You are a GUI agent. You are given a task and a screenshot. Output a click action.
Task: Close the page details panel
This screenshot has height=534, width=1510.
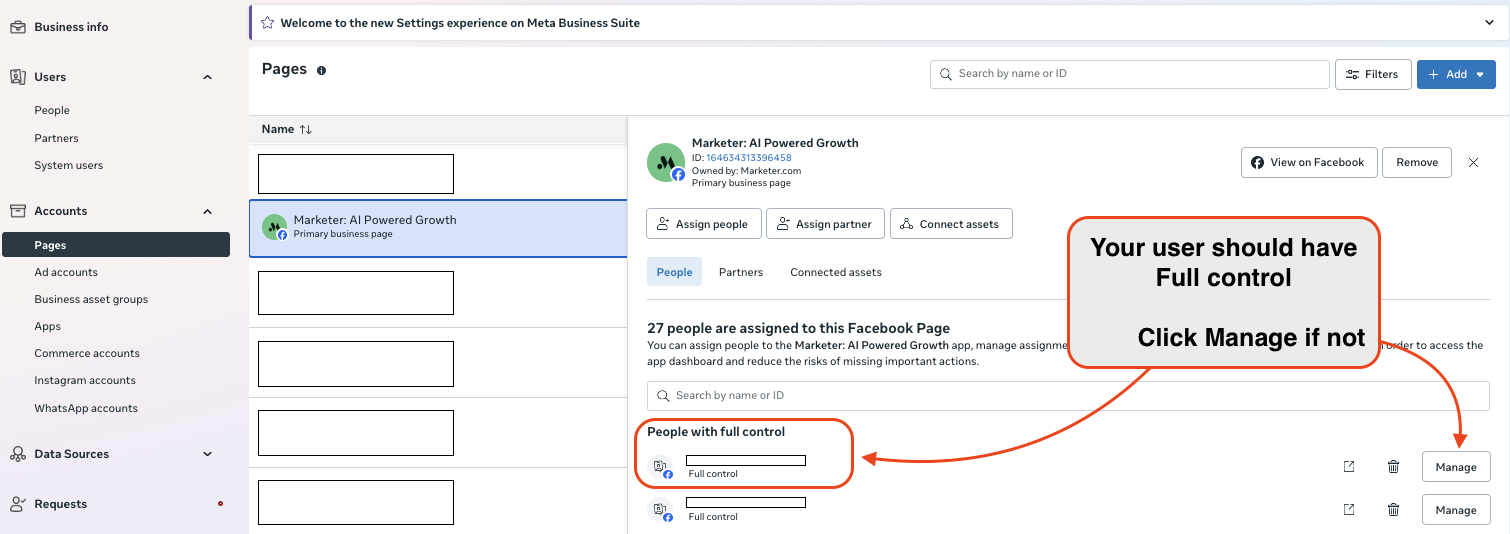pos(1473,163)
